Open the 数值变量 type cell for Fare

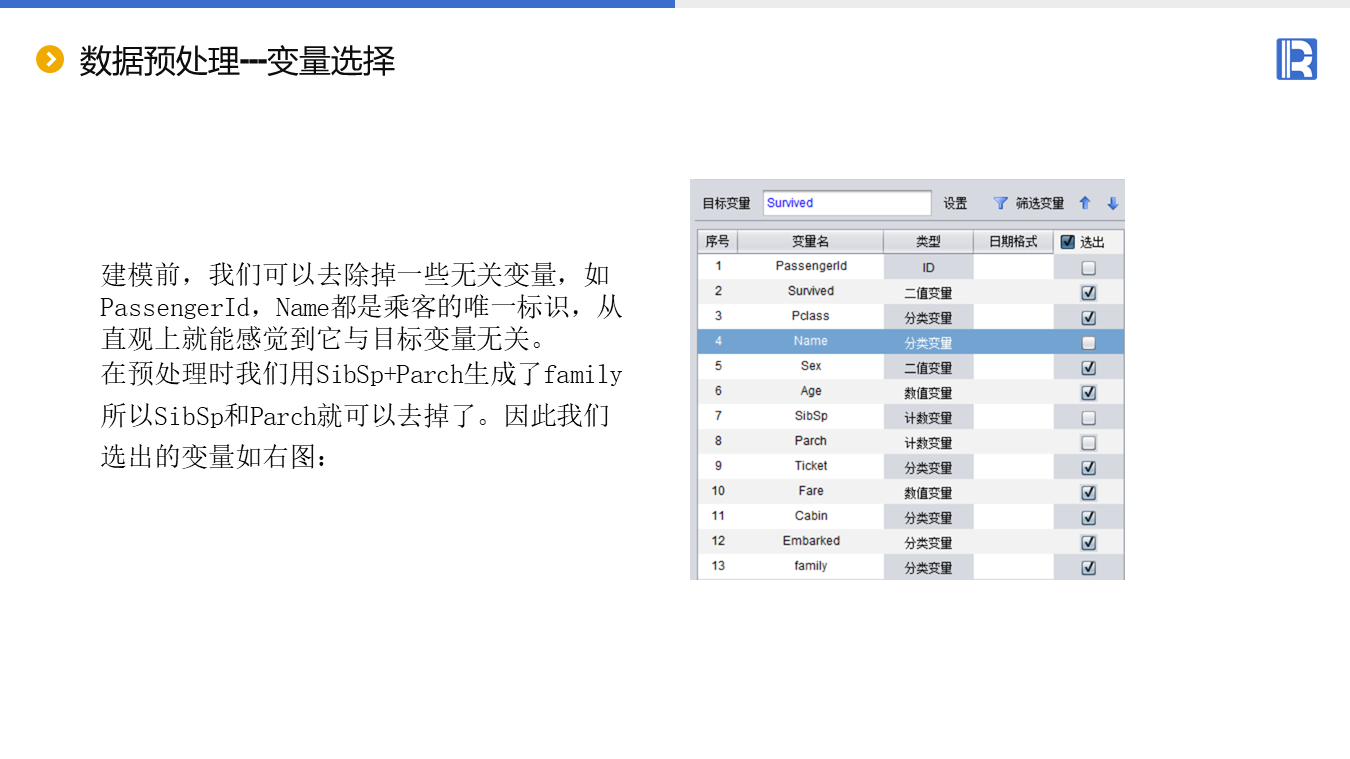[x=929, y=493]
